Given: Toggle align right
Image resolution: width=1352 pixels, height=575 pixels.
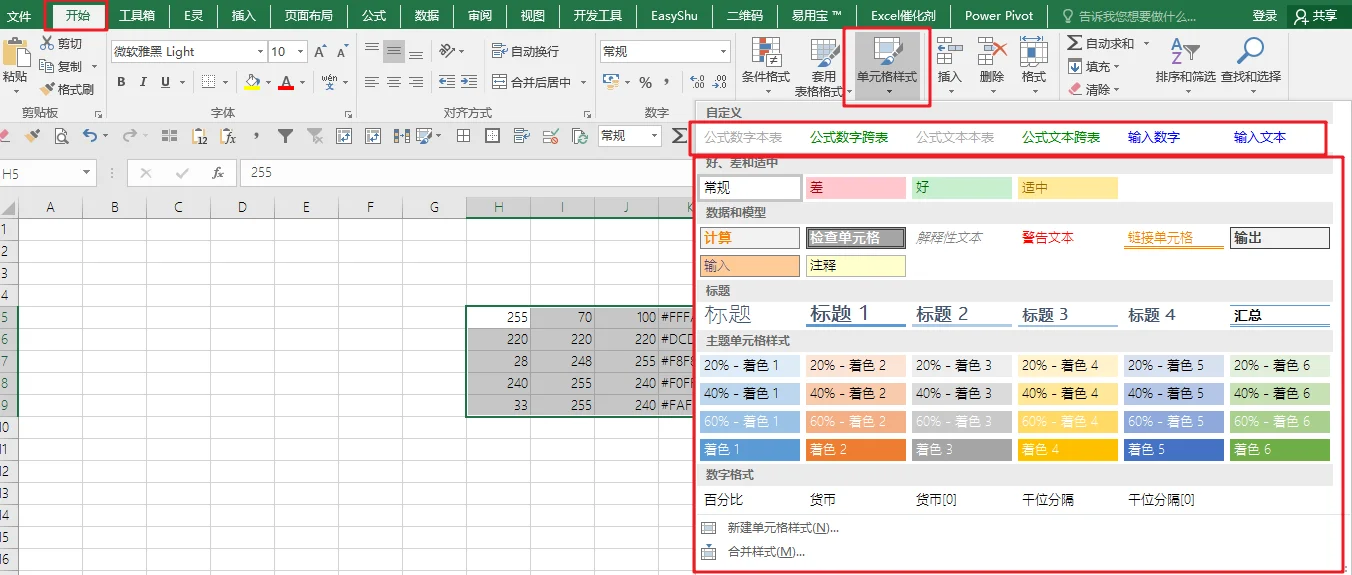Looking at the screenshot, I should (x=417, y=82).
